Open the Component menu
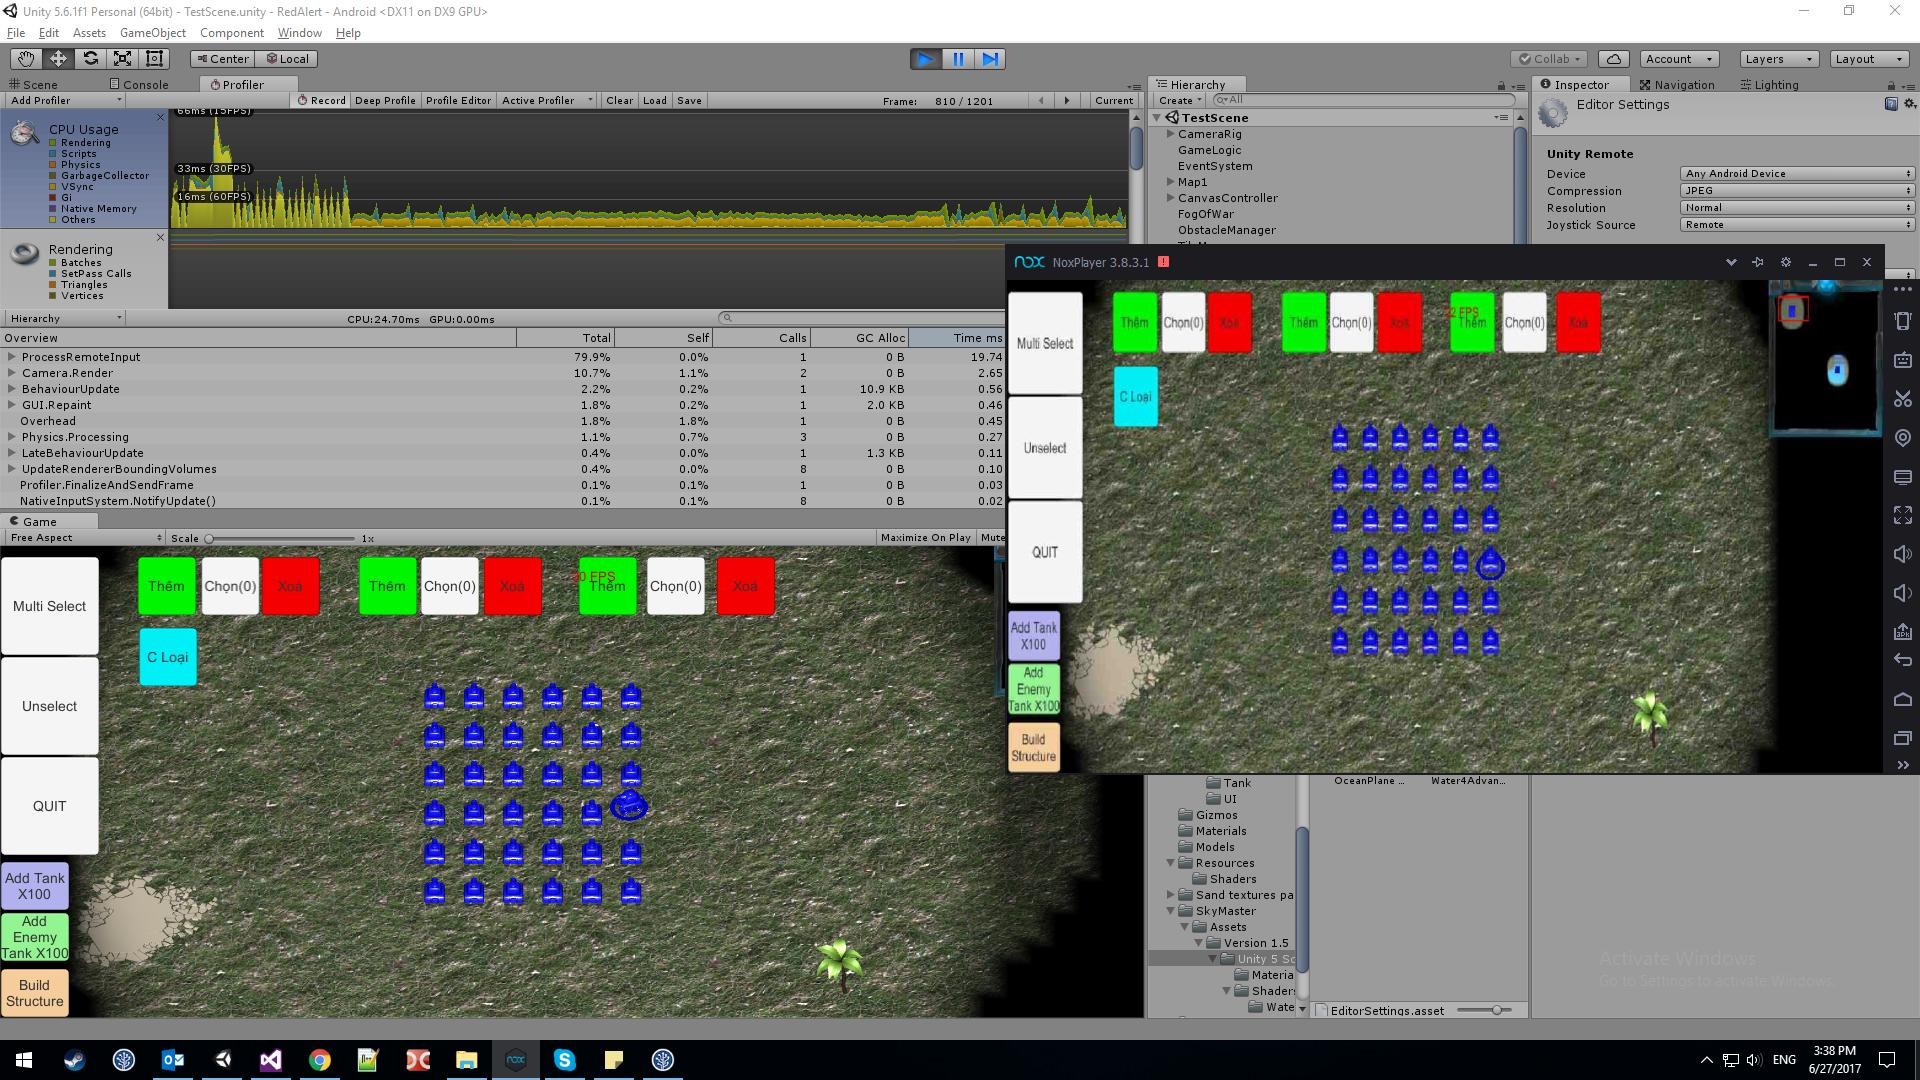Image resolution: width=1920 pixels, height=1080 pixels. click(232, 33)
